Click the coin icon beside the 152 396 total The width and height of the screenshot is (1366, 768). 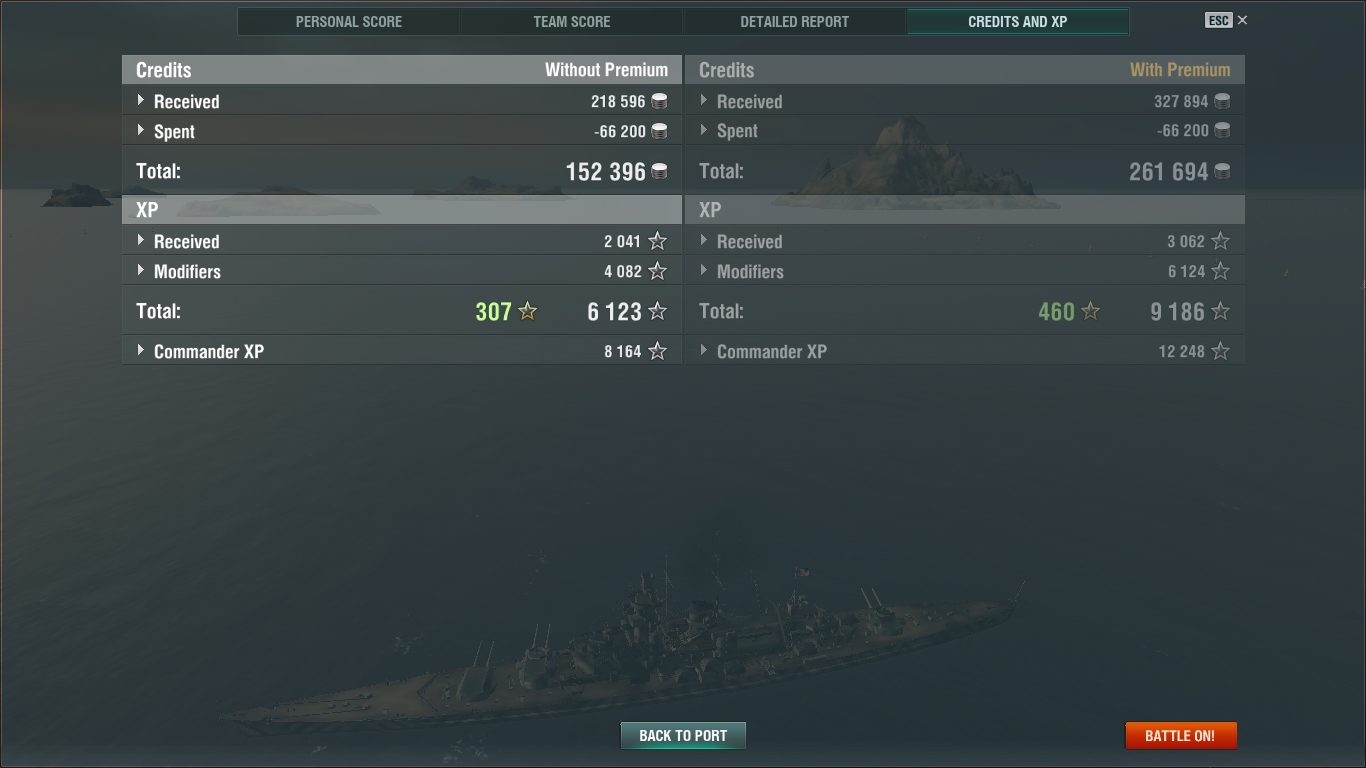click(659, 171)
